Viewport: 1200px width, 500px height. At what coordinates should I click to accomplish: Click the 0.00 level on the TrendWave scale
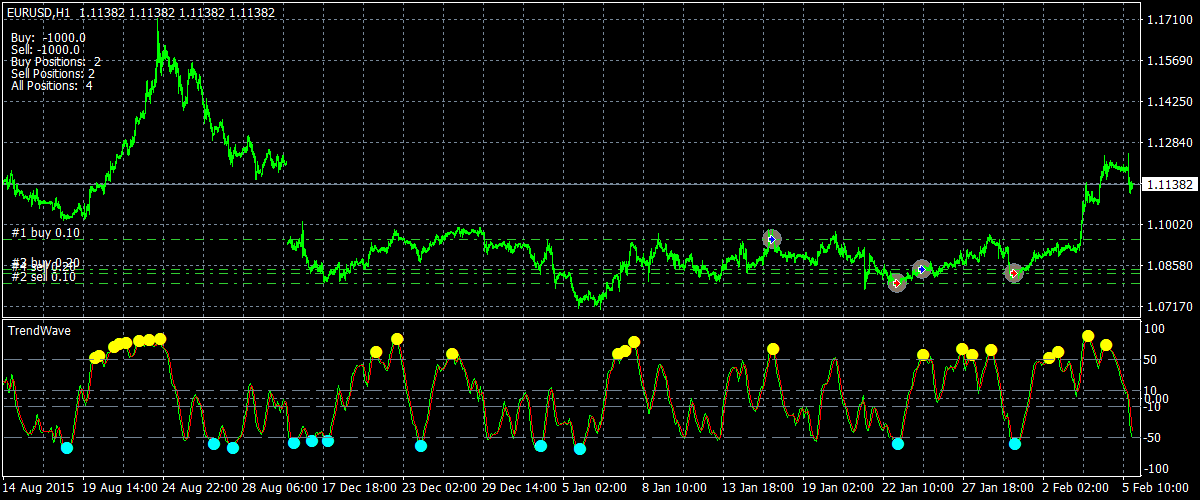click(1158, 398)
